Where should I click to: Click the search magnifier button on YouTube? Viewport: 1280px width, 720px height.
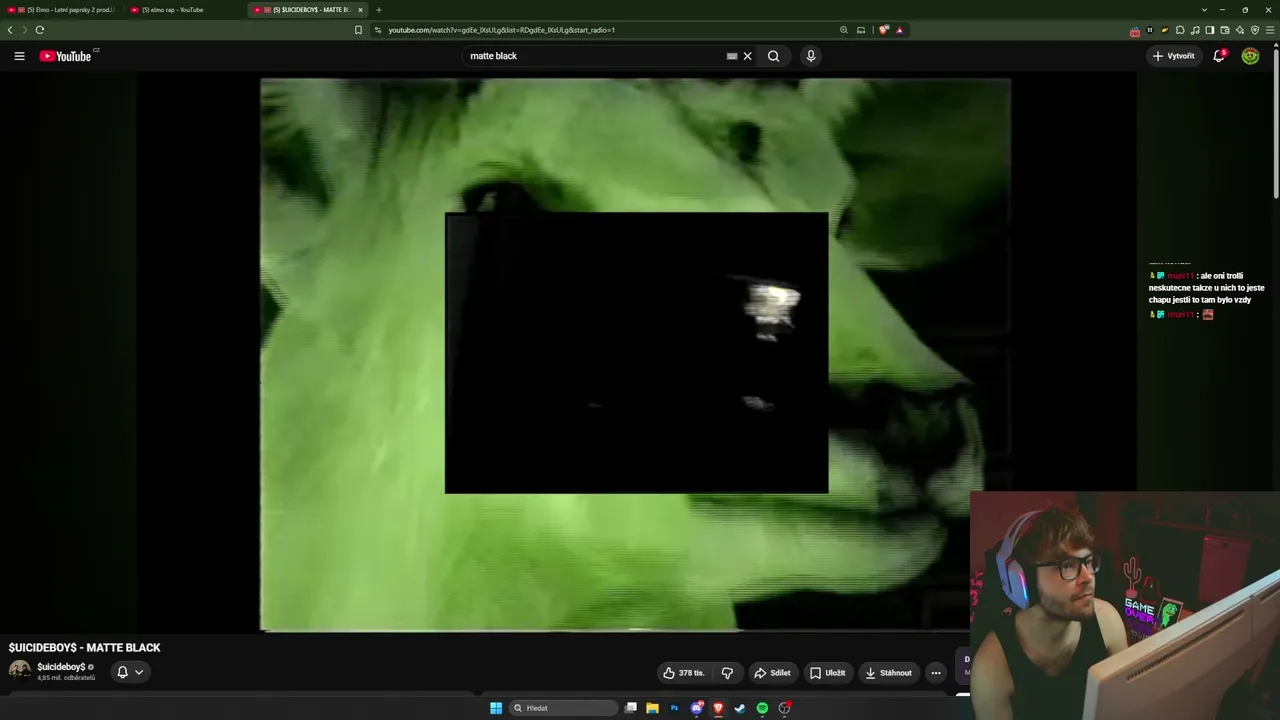point(773,56)
